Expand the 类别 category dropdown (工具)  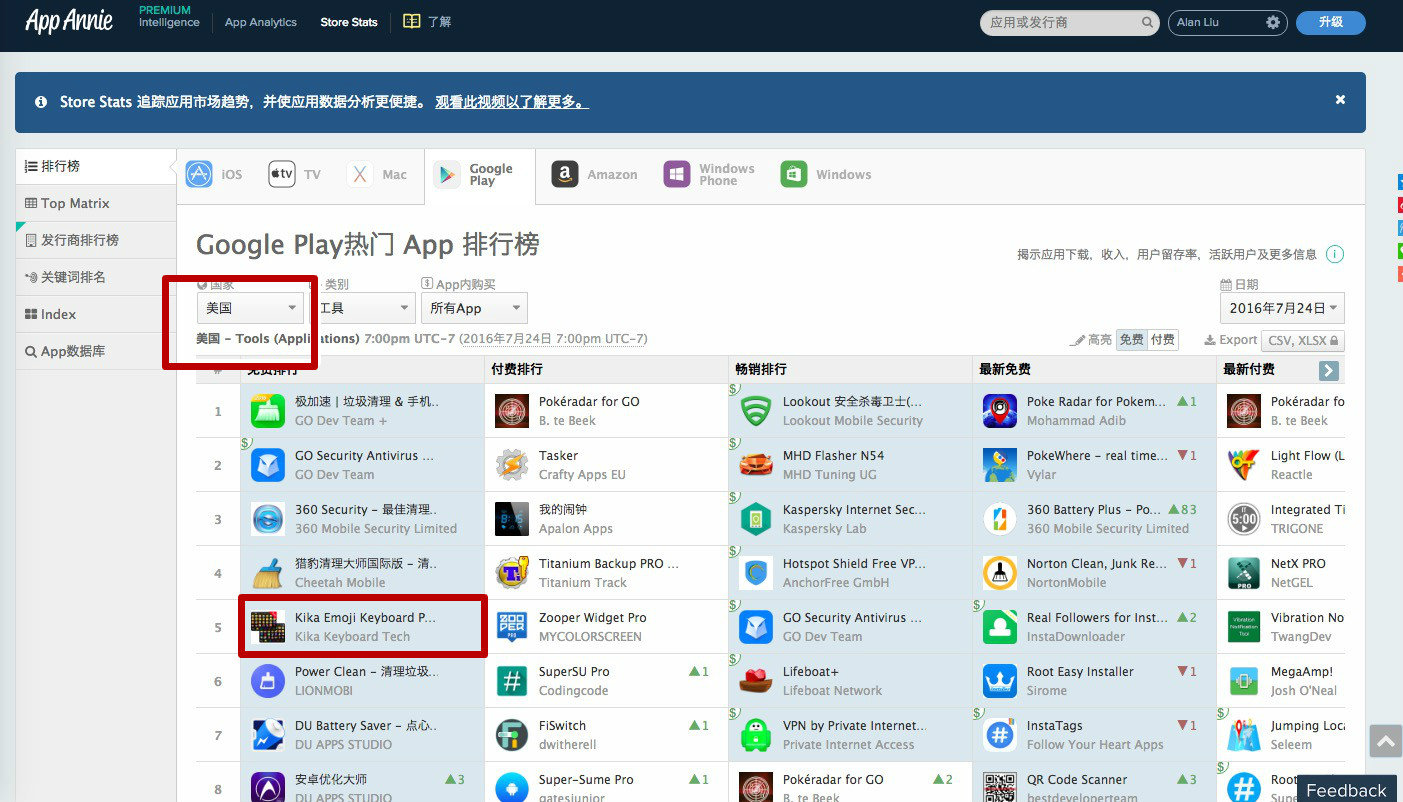[x=362, y=308]
